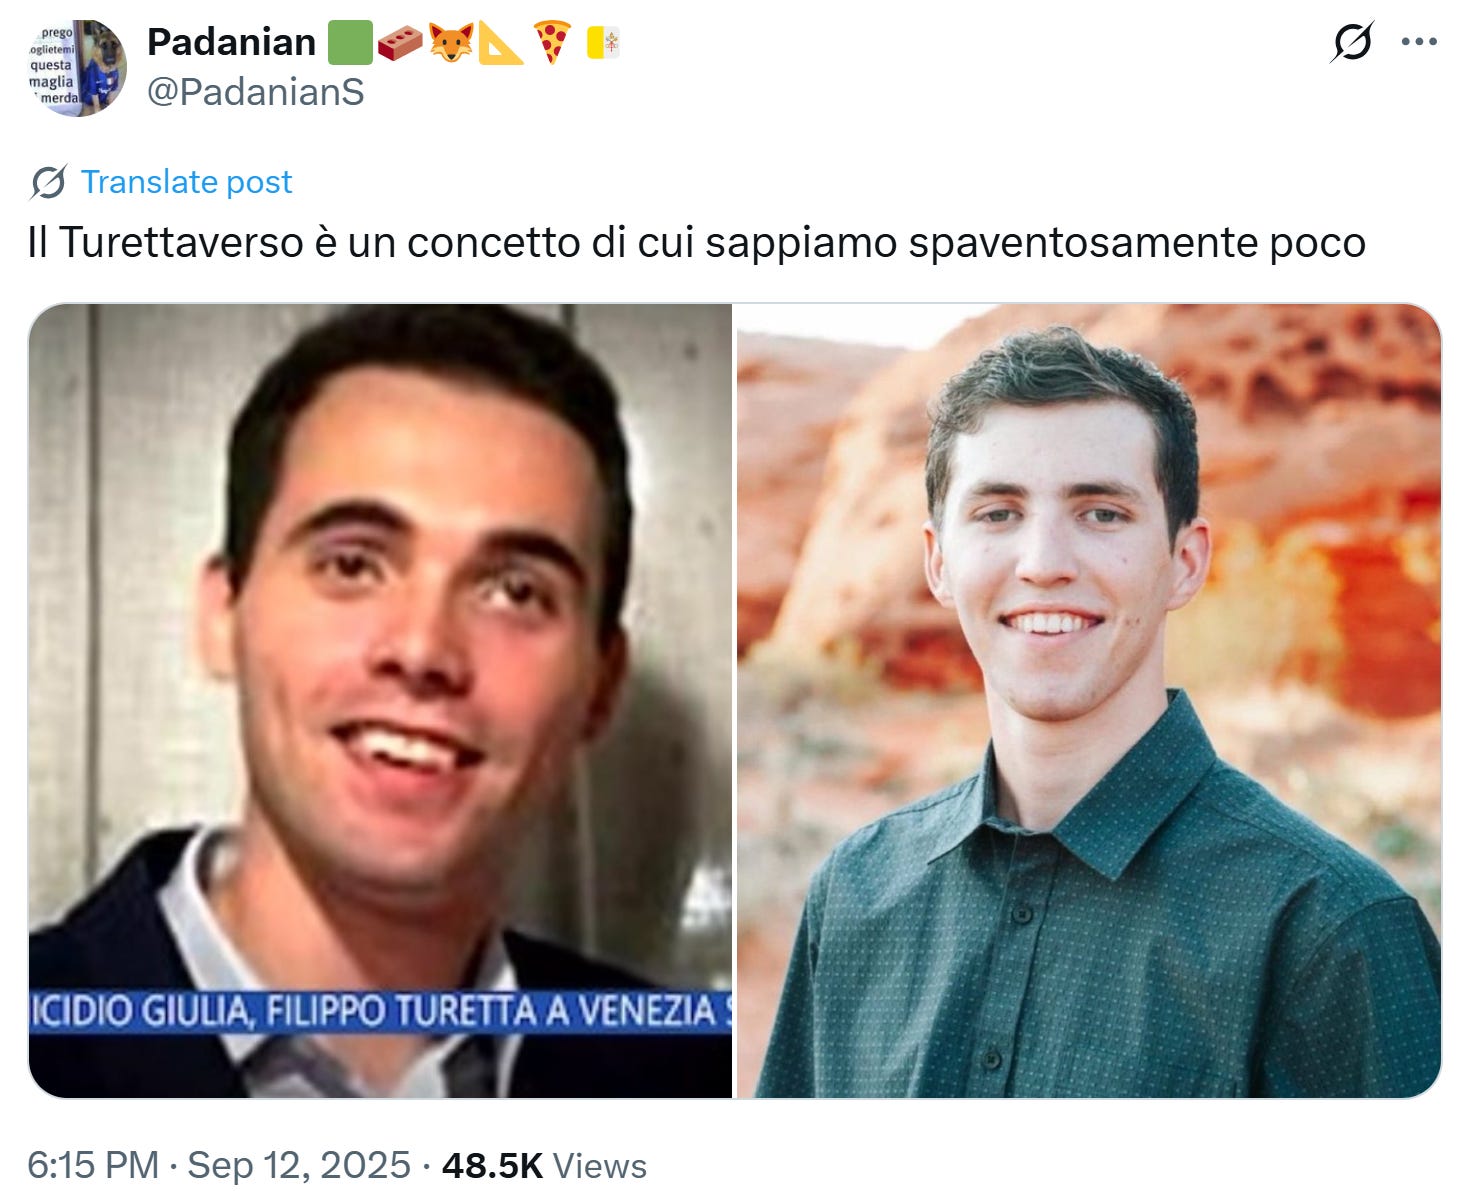The image size is (1471, 1191).
Task: Click the Grok icon at the post's top right
Action: point(1353,42)
